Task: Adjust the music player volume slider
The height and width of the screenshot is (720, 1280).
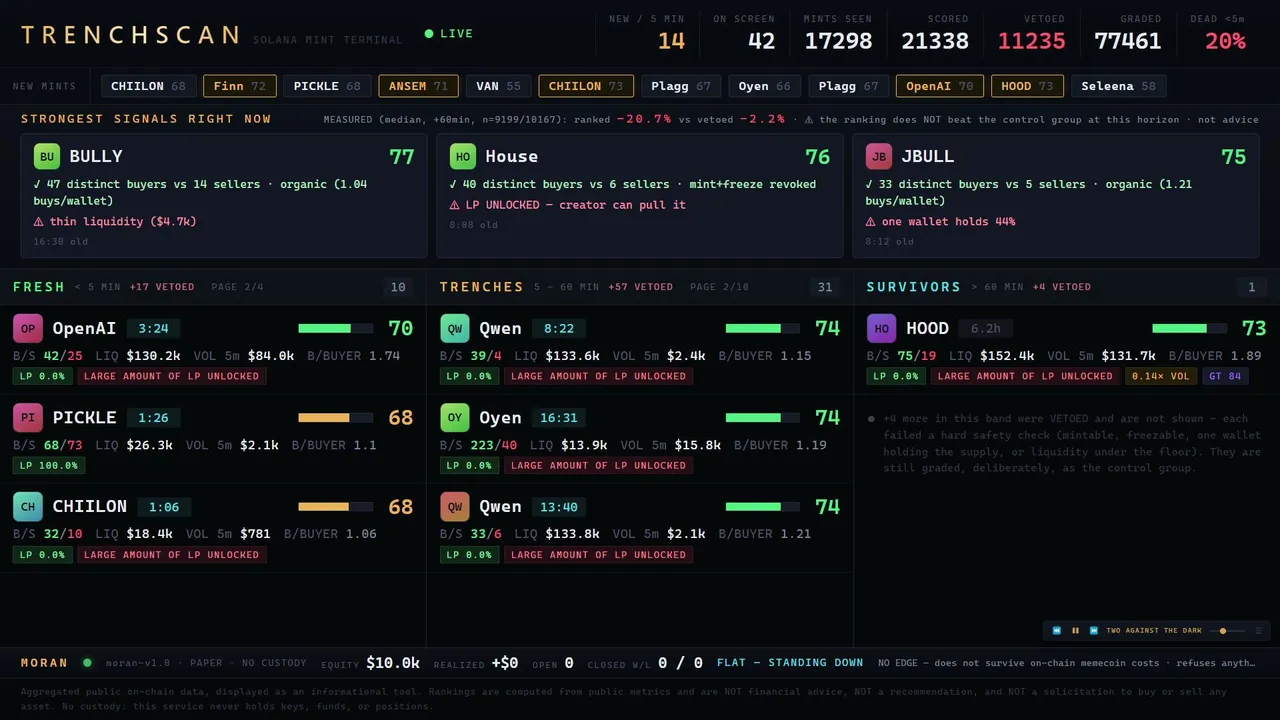Action: 1227,631
